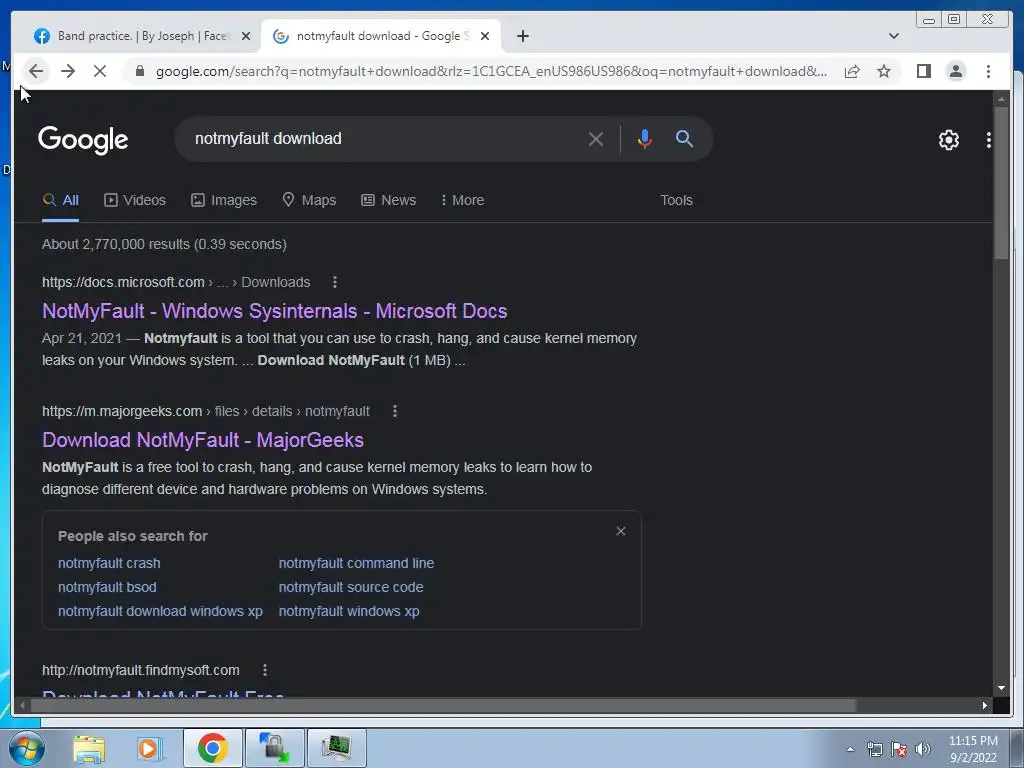The width and height of the screenshot is (1024, 768).
Task: Share this page from the address bar
Action: coord(852,71)
